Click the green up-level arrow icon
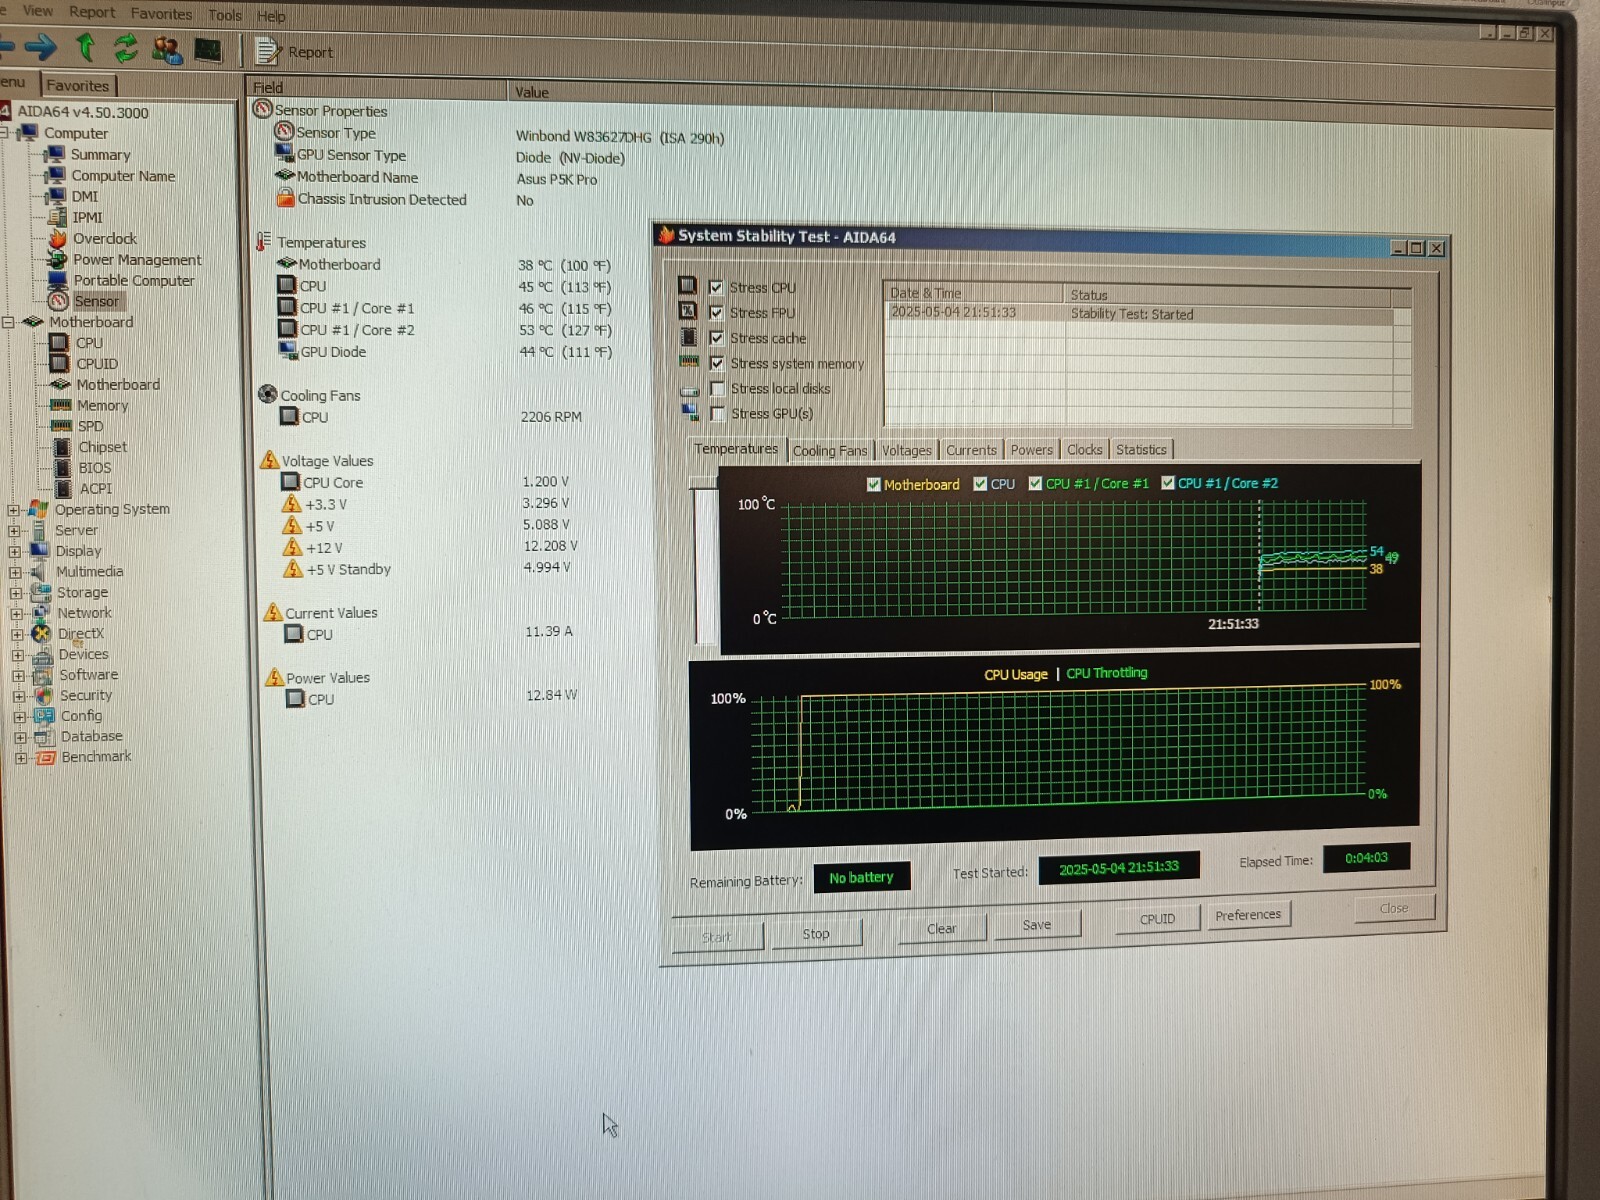Viewport: 1600px width, 1200px height. (86, 46)
